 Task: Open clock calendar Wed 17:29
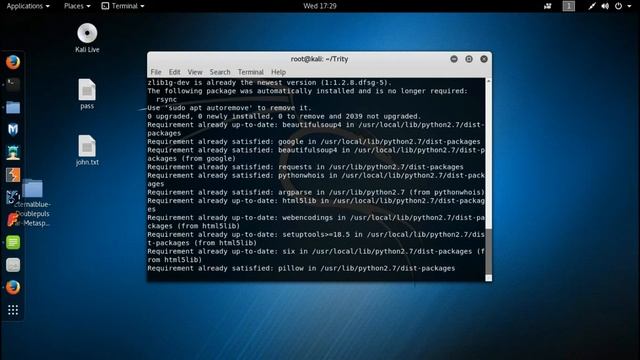(x=320, y=6)
